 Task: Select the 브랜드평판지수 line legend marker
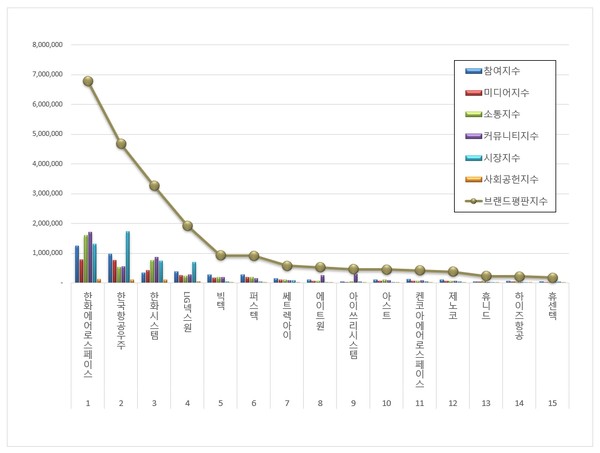pyautogui.click(x=472, y=201)
